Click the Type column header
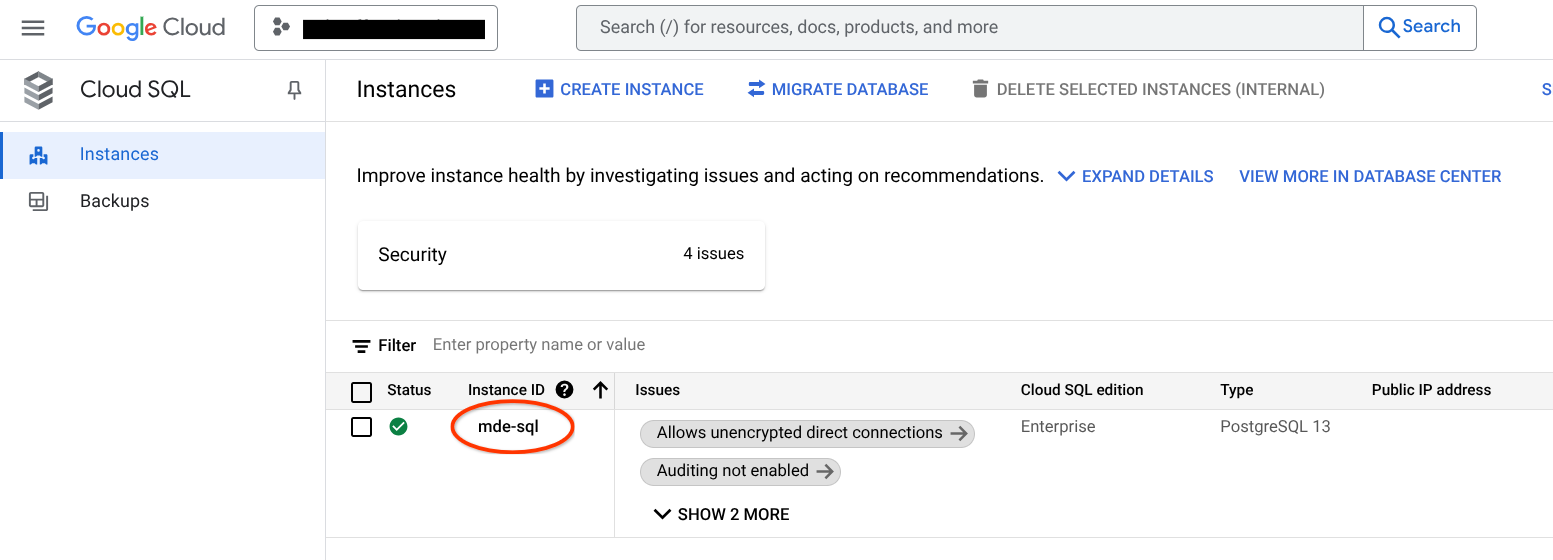Screen dimensions: 1553x560 (1236, 390)
